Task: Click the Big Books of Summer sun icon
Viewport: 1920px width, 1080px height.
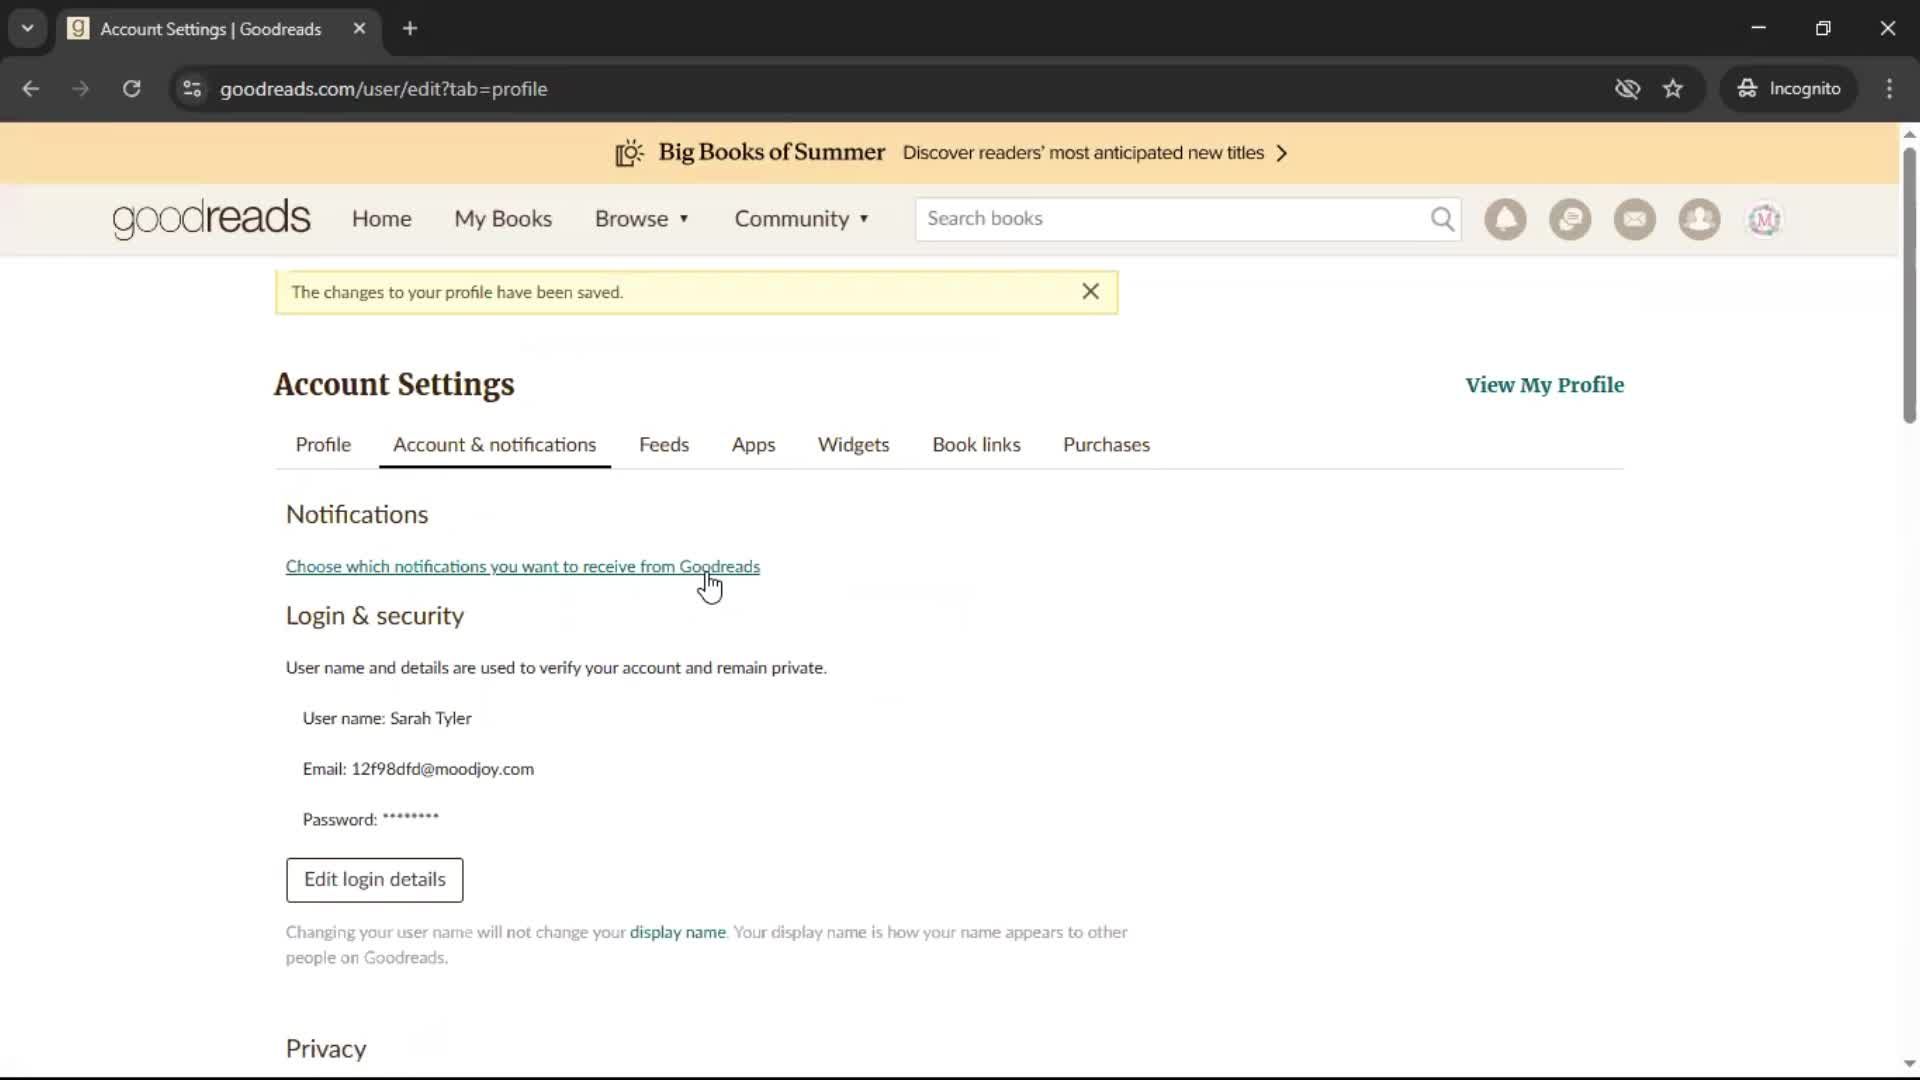Action: pyautogui.click(x=629, y=153)
